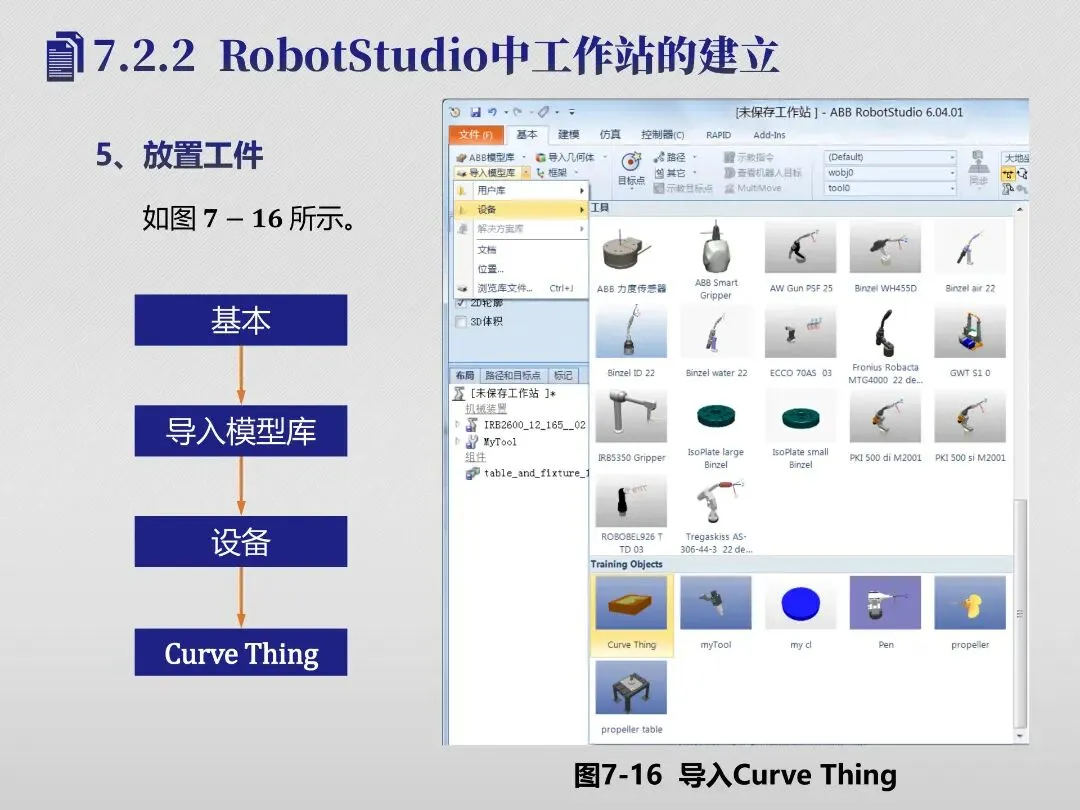The image size is (1080, 810).
Task: Select the PKI 500 di M2001 thumbnail
Action: point(885,416)
